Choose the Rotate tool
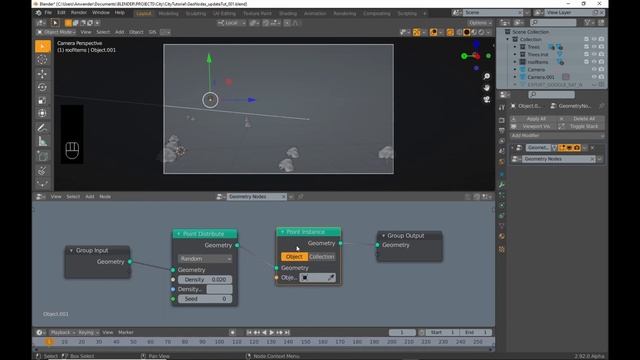Image resolution: width=640 pixels, height=360 pixels. coord(42,87)
